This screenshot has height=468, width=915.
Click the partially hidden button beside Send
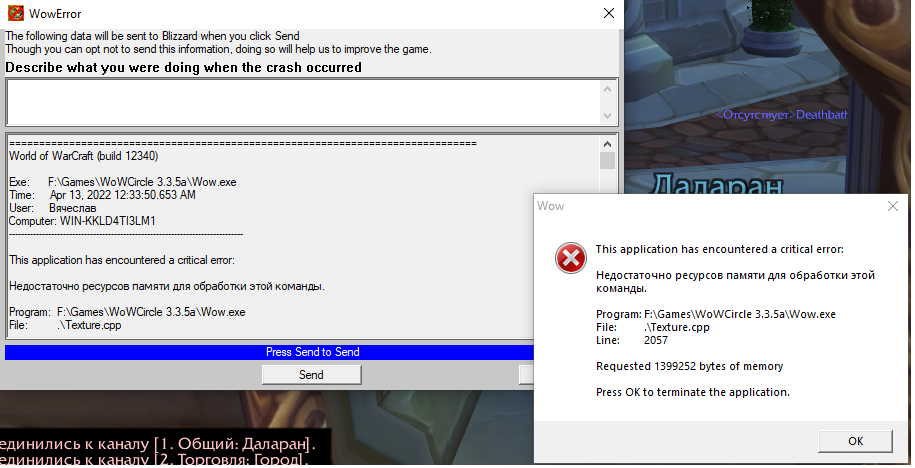click(x=526, y=375)
